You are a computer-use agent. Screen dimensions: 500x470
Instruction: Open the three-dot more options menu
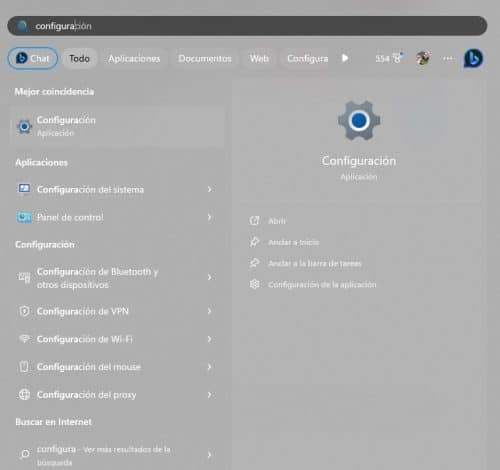click(x=448, y=59)
